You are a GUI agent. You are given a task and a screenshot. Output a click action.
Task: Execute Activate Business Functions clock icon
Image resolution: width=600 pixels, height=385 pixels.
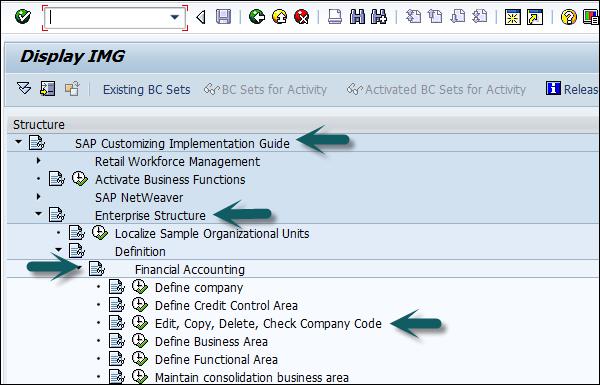[x=80, y=179]
